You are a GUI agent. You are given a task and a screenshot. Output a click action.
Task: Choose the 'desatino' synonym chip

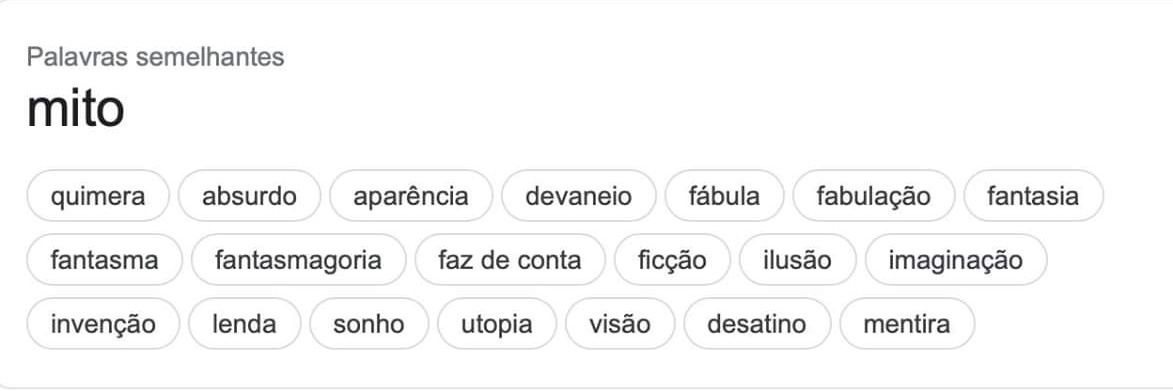click(757, 324)
